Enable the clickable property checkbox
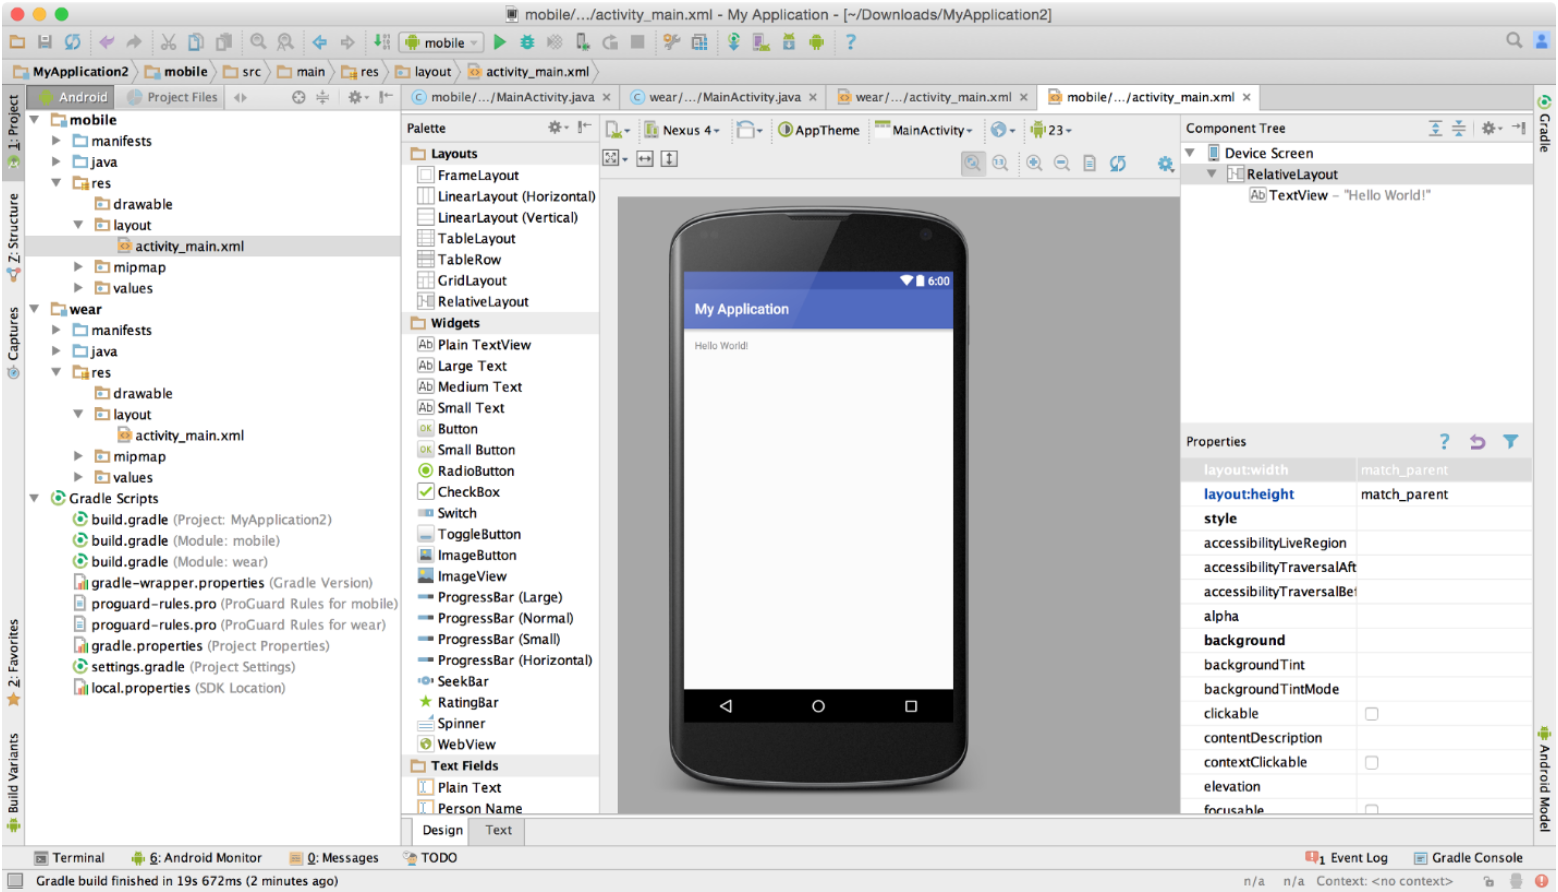The image size is (1558, 892). click(1371, 713)
